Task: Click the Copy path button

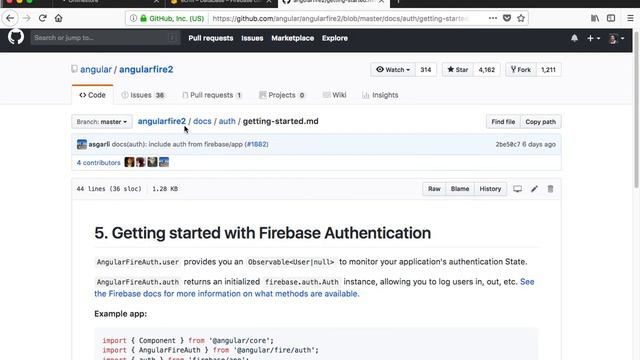Action: (x=540, y=122)
